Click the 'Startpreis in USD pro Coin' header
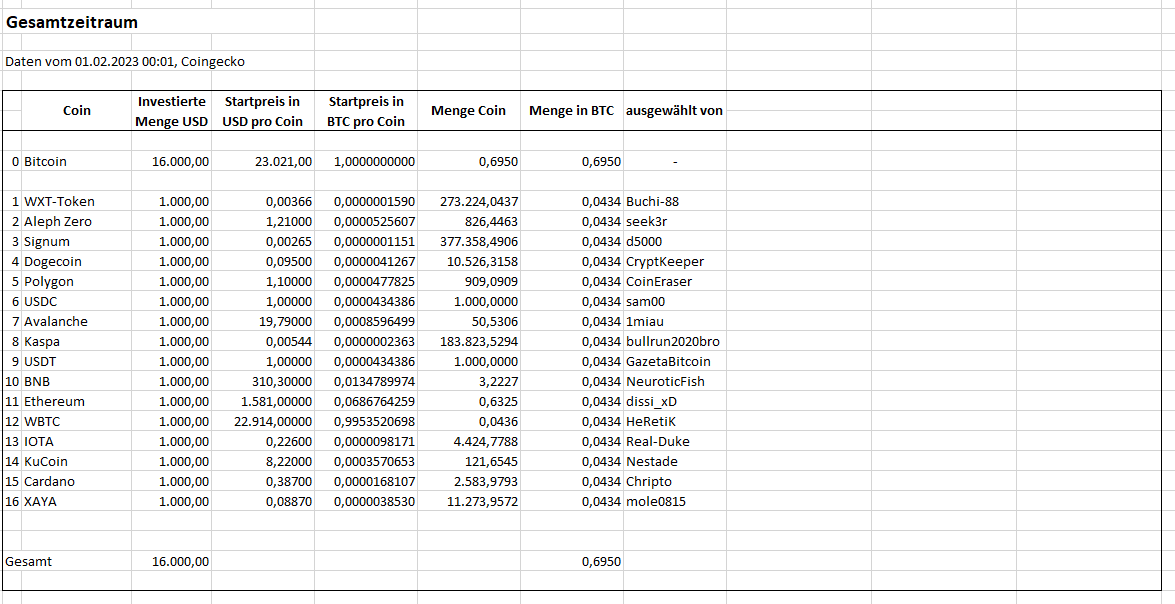This screenshot has height=604, width=1175. point(262,111)
